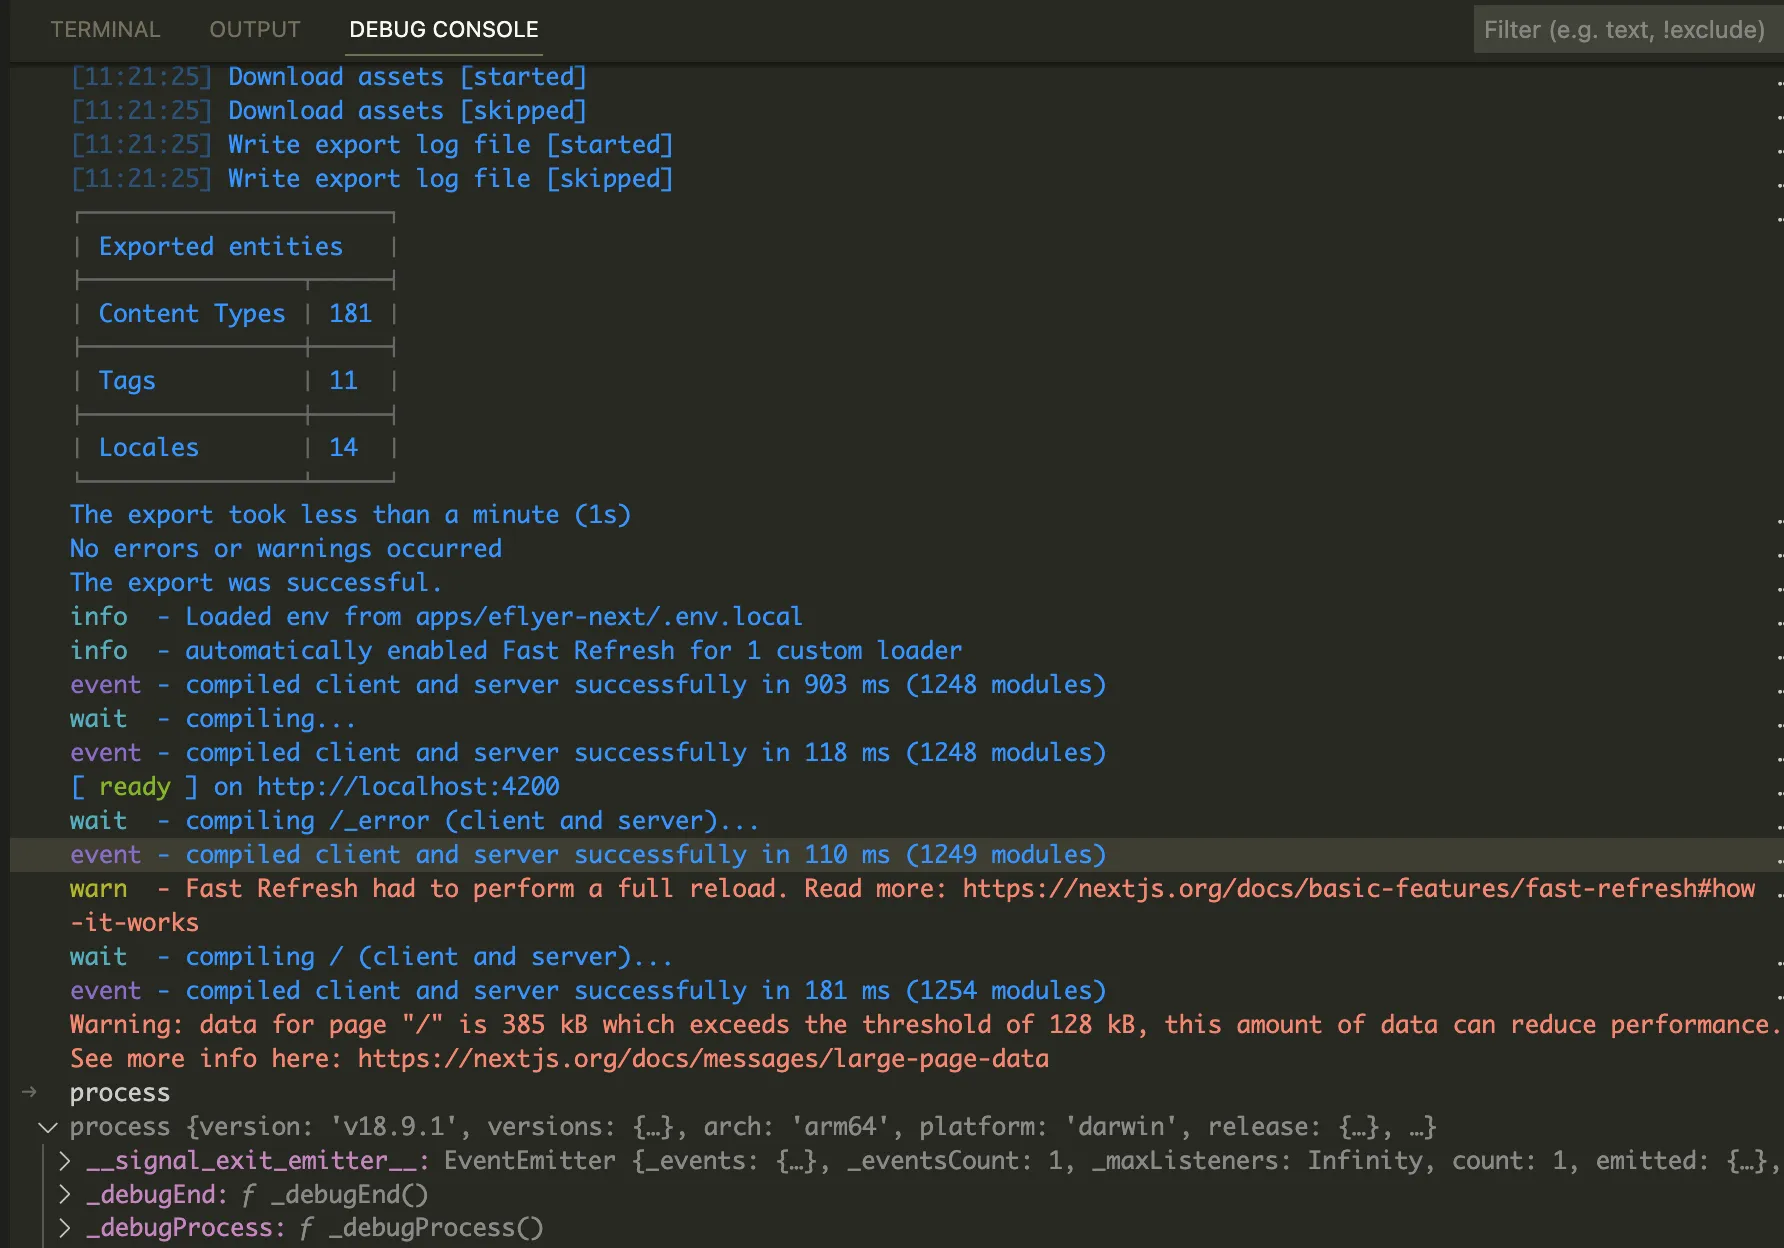Expand the __signal_exit_emitter__ property
1784x1248 pixels.
coord(65,1161)
